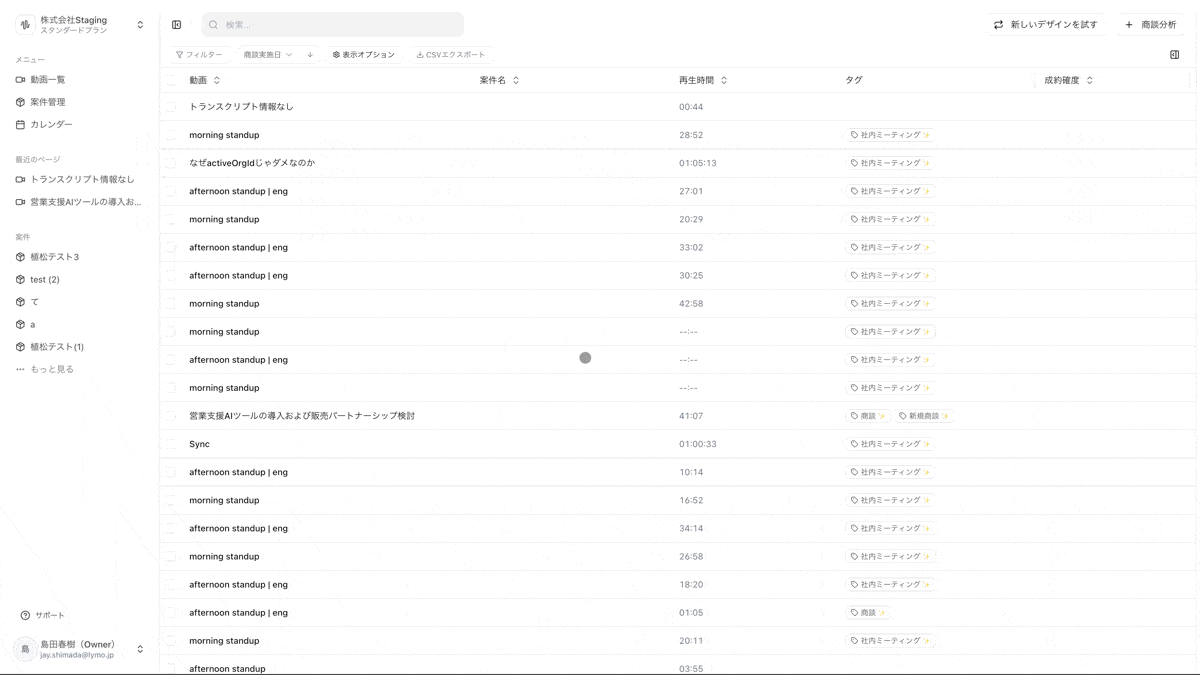
Task: Open the 植松テスト3 deal in the sidebar
Action: (x=54, y=257)
